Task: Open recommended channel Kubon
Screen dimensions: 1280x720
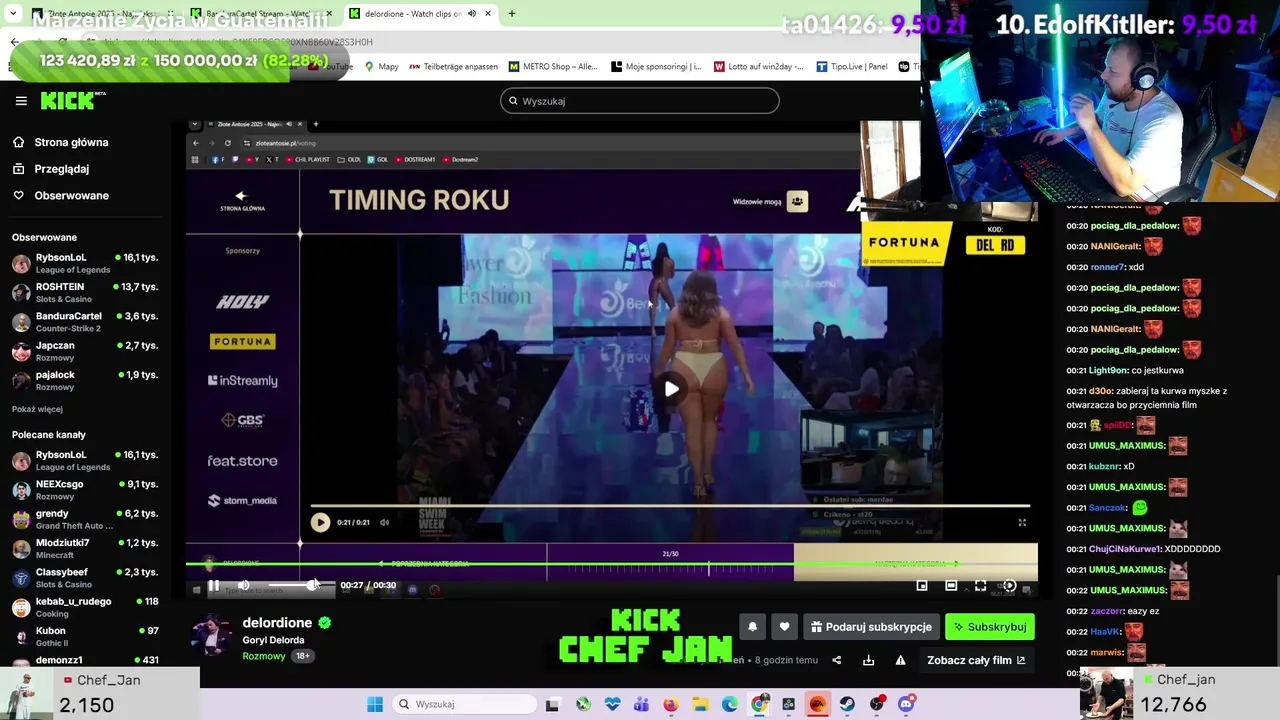Action: (85, 636)
